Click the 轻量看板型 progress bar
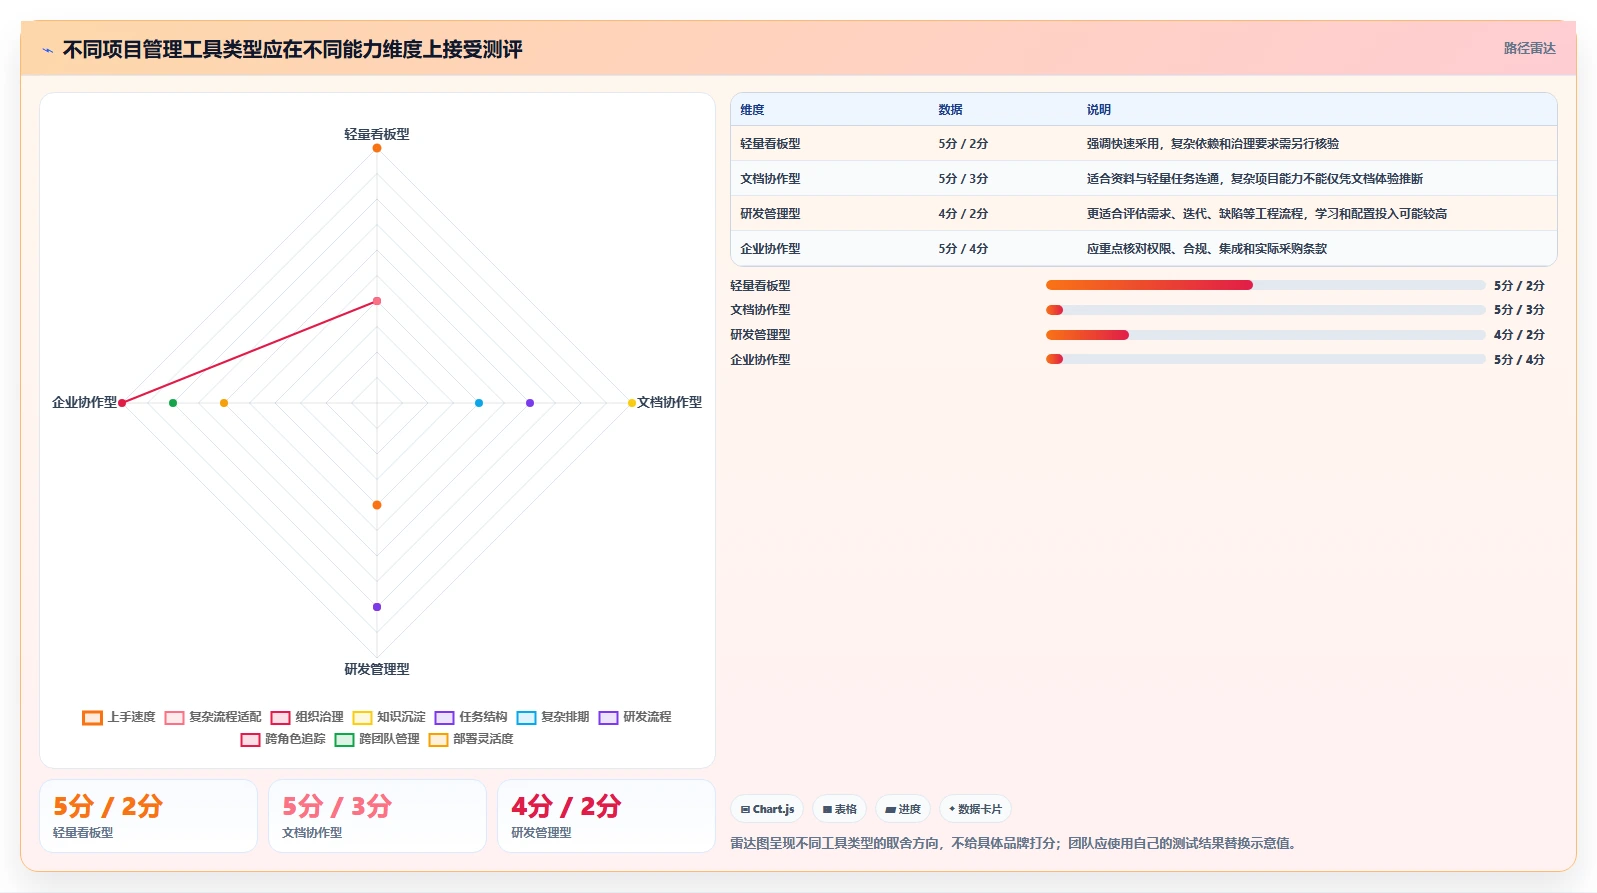1597x893 pixels. tap(1265, 285)
